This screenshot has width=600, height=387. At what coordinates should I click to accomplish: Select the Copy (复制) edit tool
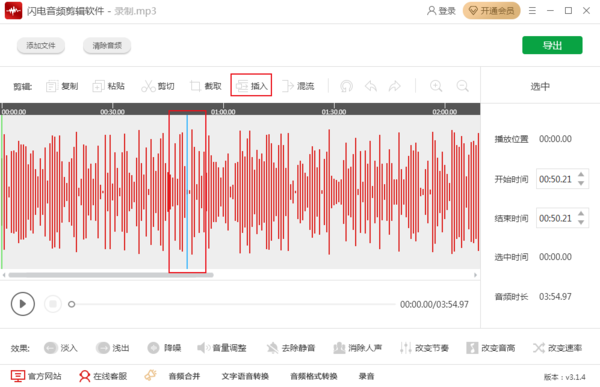tap(62, 86)
